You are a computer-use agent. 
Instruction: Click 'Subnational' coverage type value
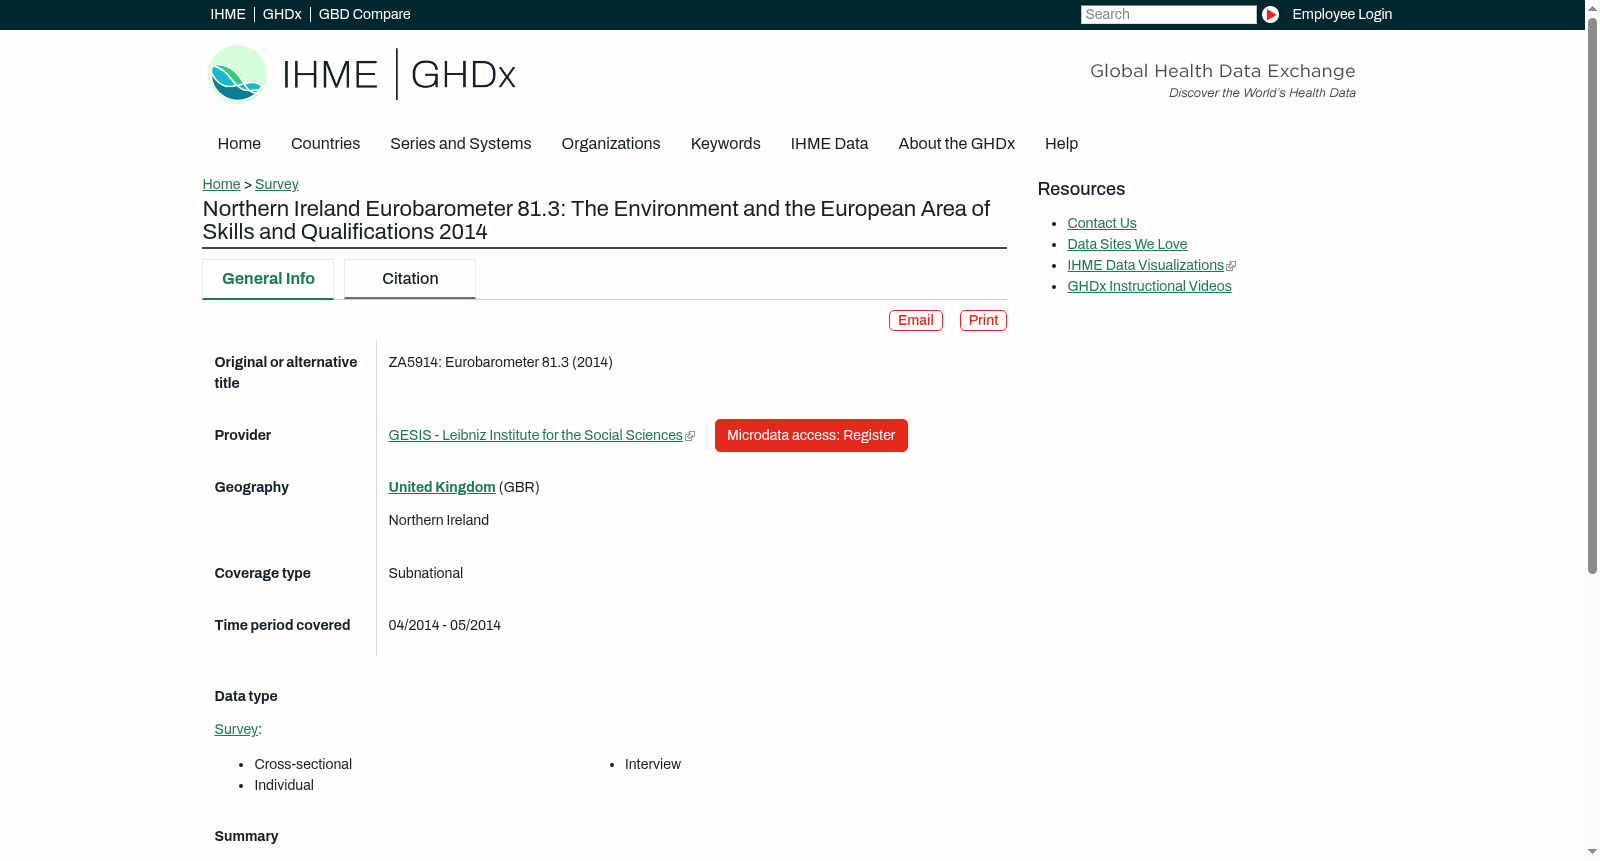[426, 573]
